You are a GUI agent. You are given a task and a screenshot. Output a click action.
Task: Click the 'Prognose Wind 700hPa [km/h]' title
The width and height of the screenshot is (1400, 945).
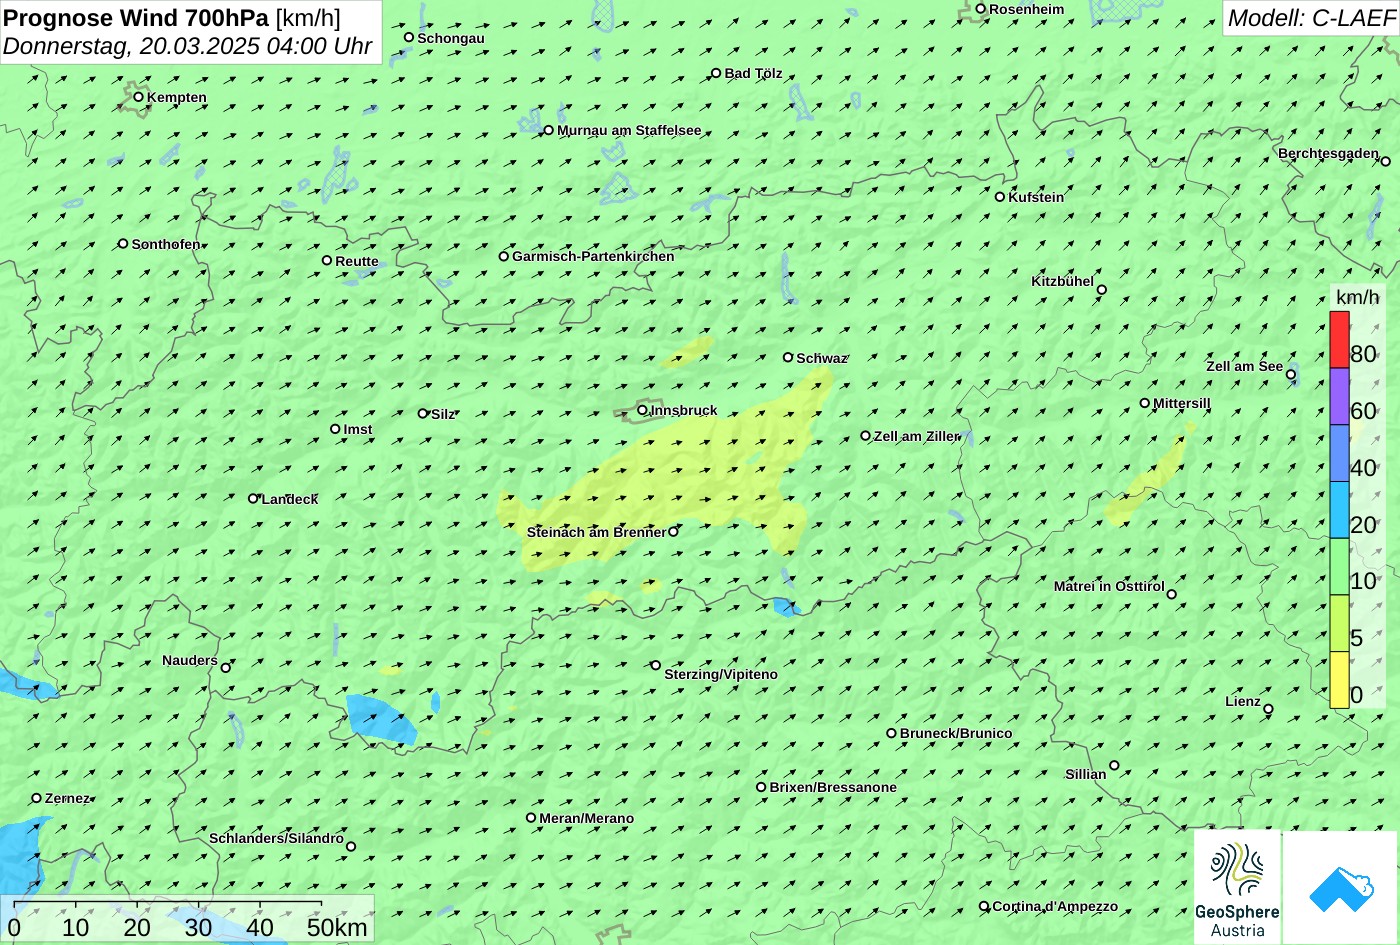coord(172,17)
